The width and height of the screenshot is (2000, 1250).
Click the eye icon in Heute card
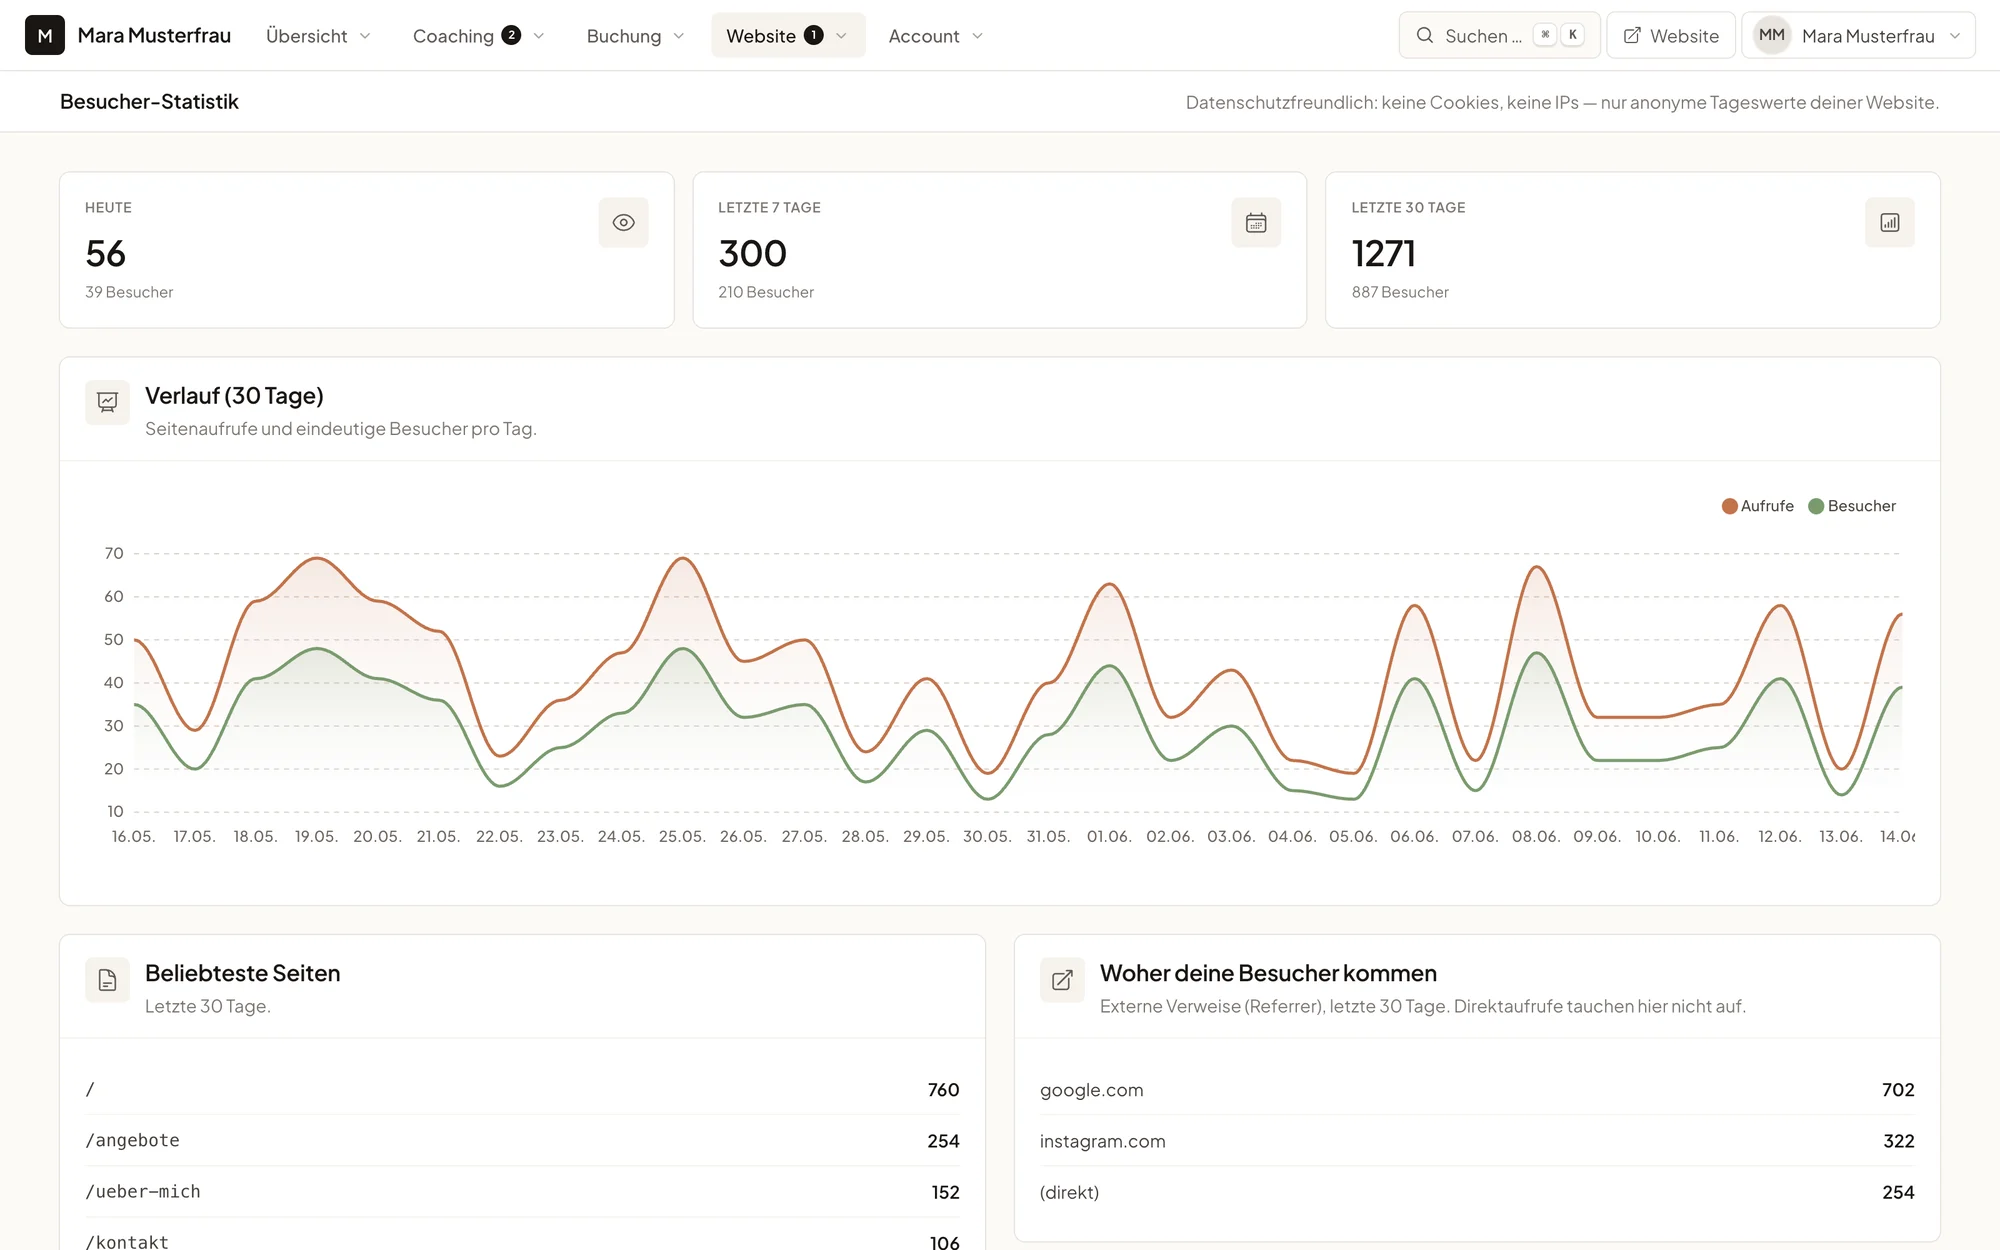pyautogui.click(x=623, y=222)
